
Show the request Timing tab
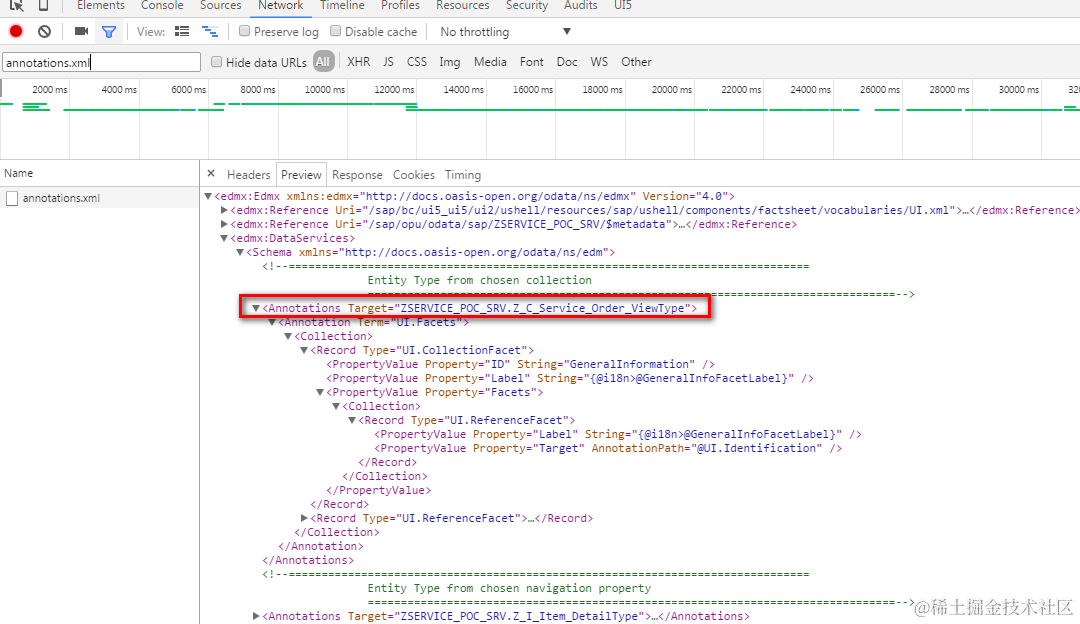pos(463,175)
